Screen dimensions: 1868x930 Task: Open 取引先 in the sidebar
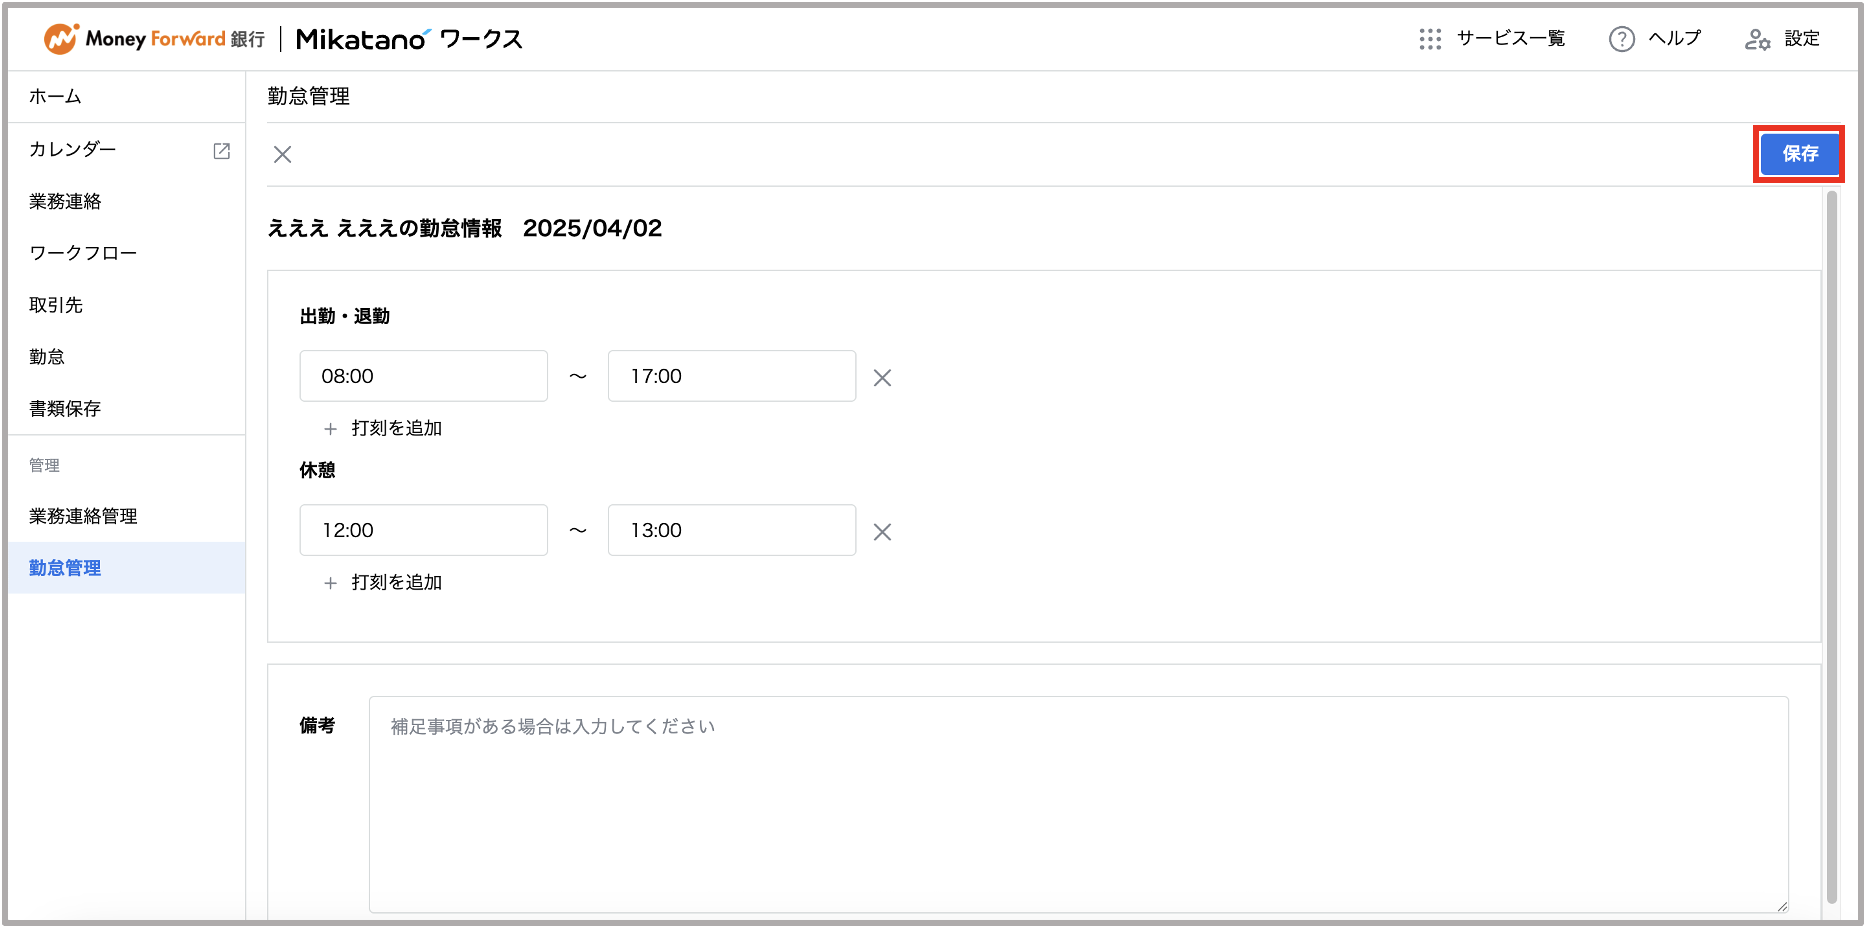pos(127,305)
